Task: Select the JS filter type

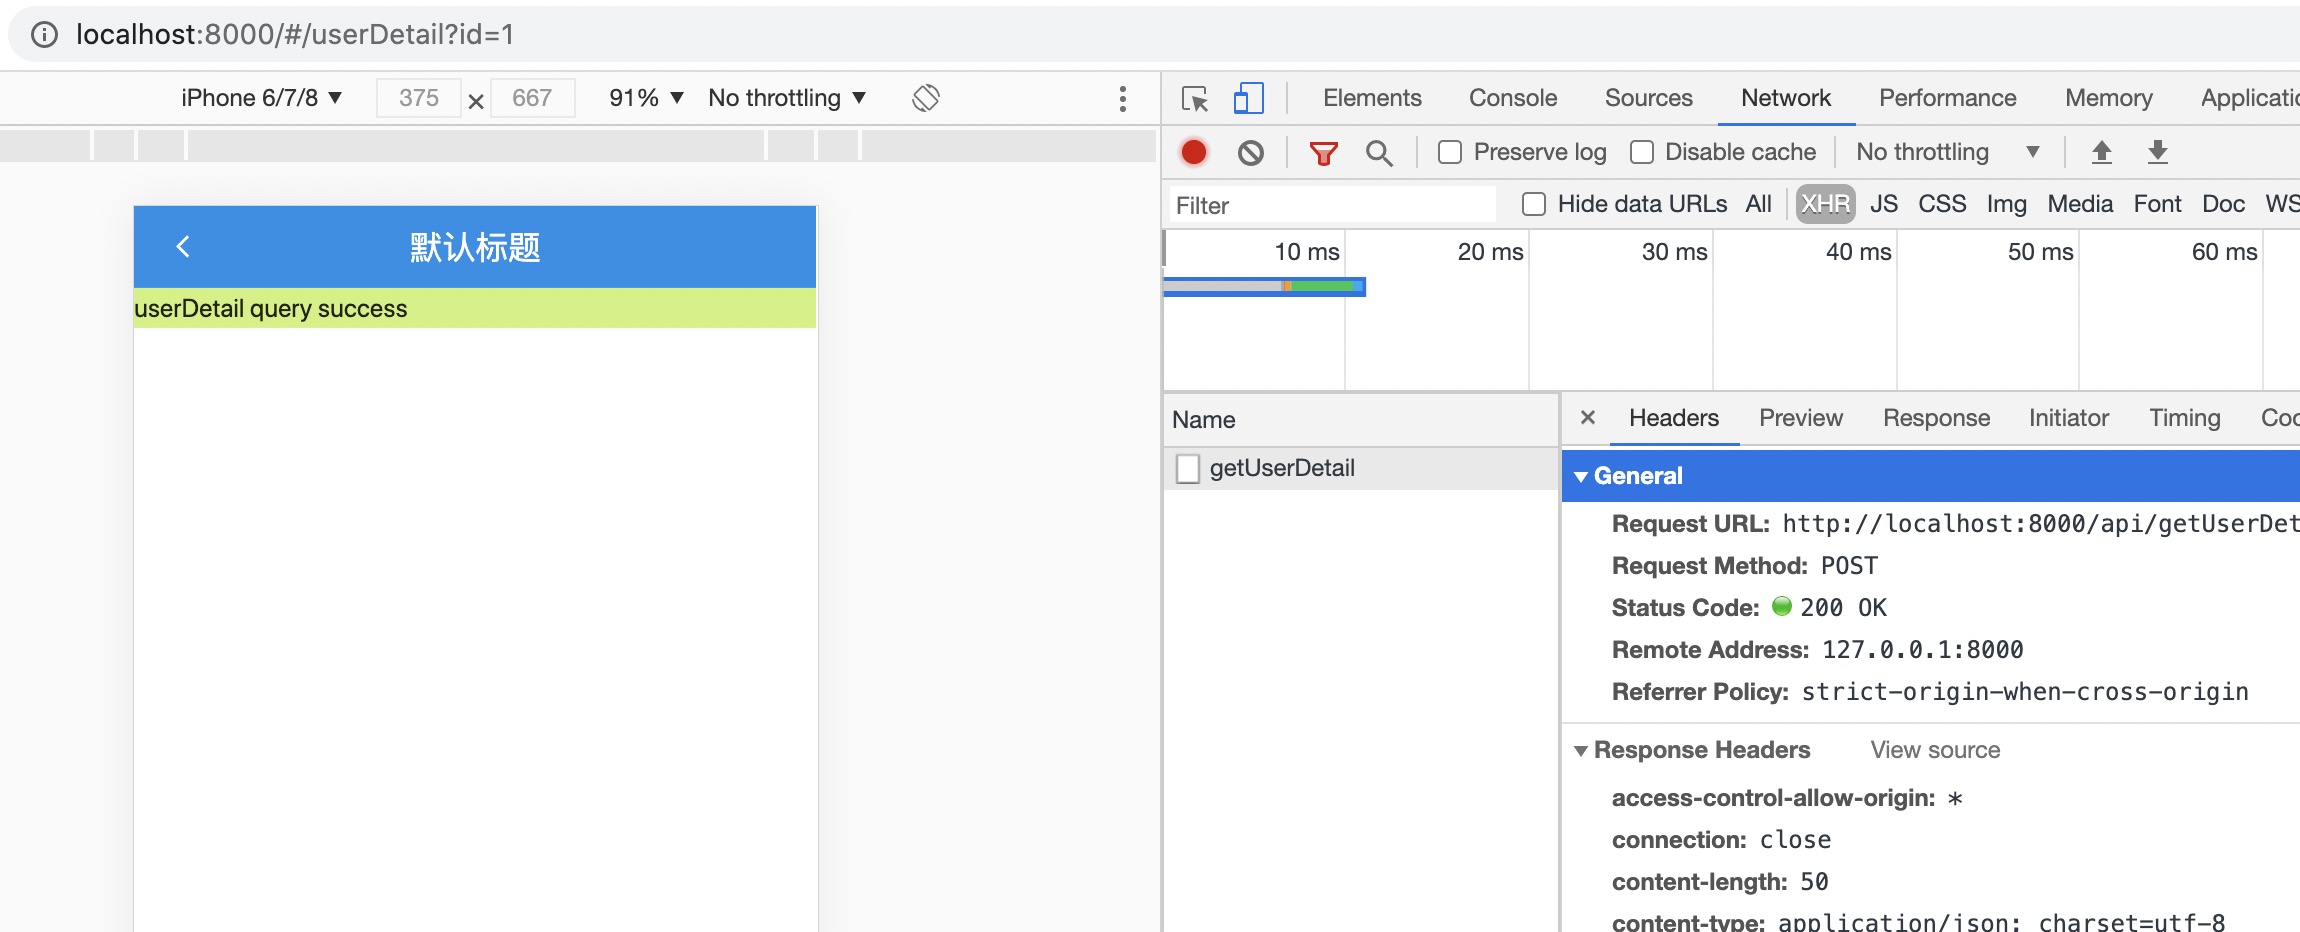Action: click(1884, 204)
